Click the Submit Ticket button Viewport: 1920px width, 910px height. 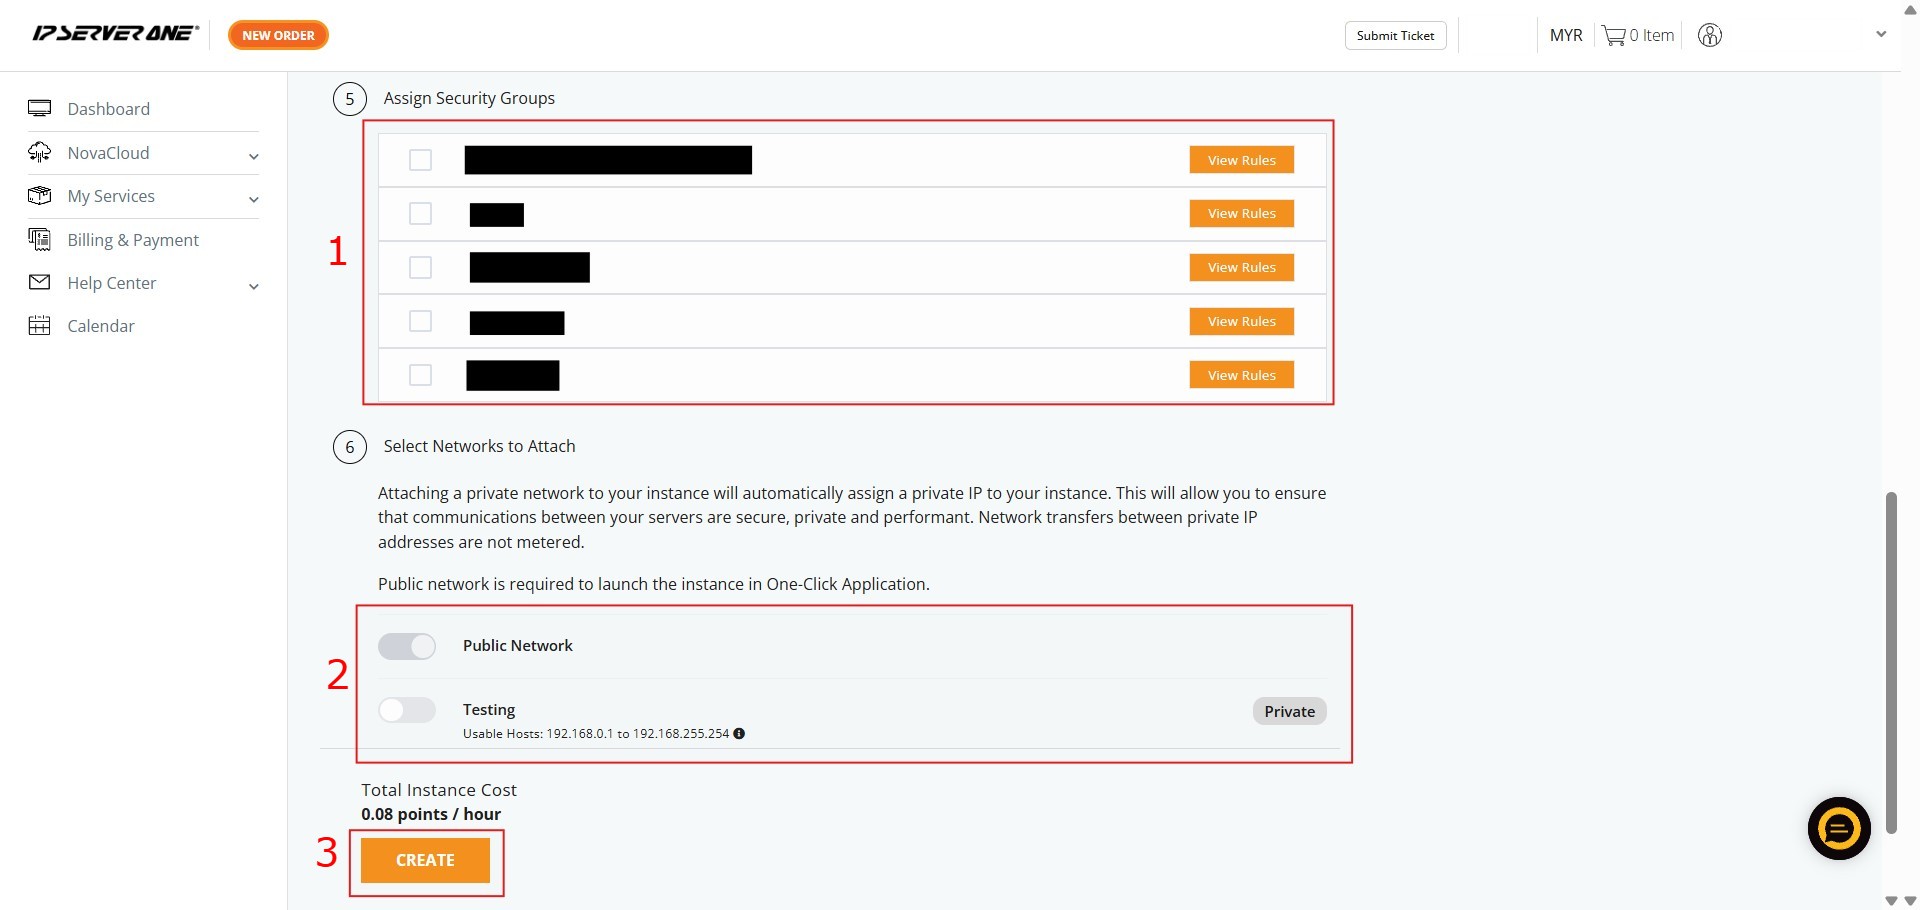[1395, 36]
